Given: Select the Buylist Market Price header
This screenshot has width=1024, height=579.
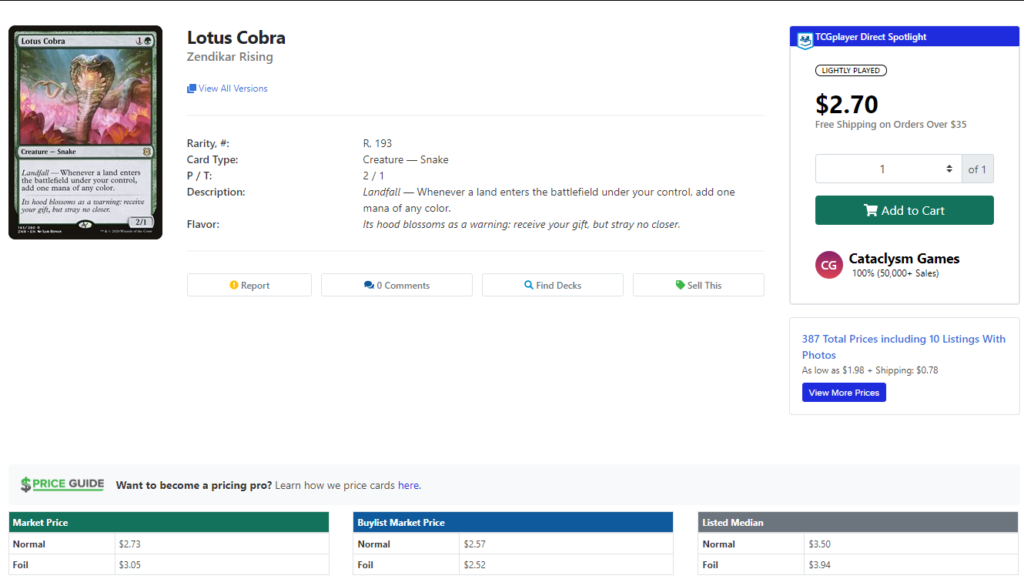Looking at the screenshot, I should pyautogui.click(x=513, y=522).
